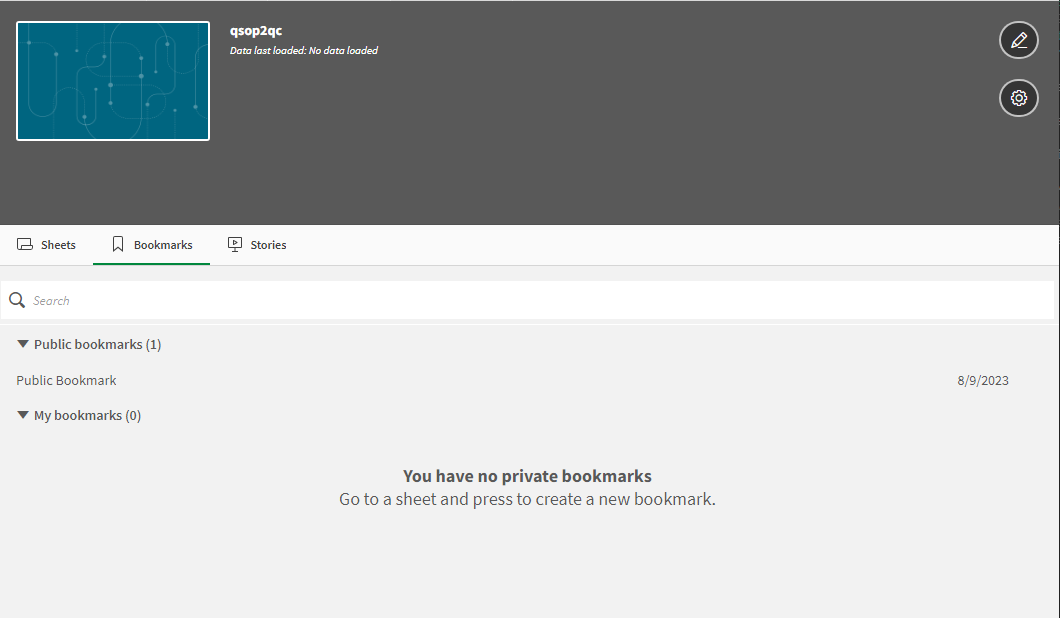Open the Public Bookmark entry
The height and width of the screenshot is (618, 1060).
point(66,381)
